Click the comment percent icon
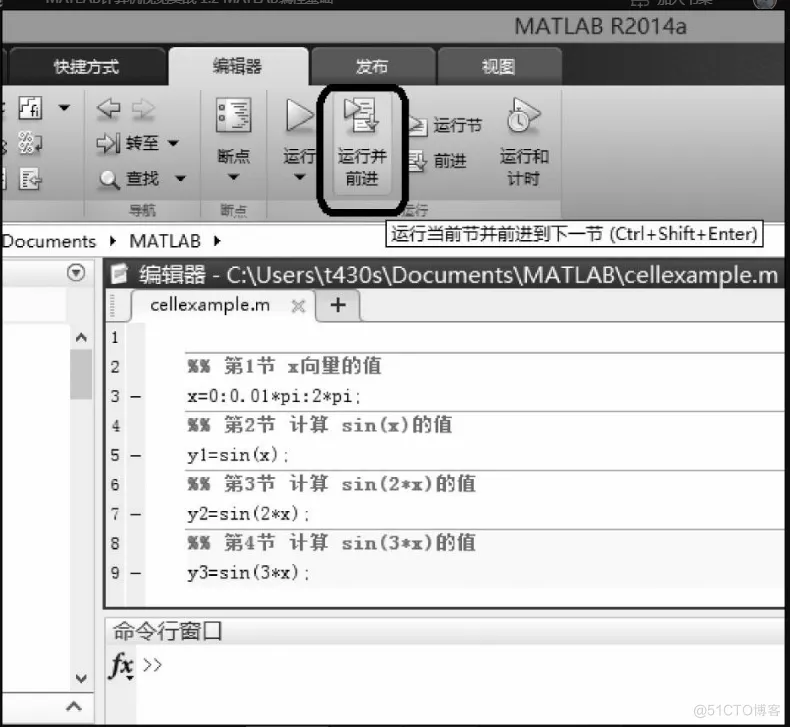Screen dimensions: 790x727 coord(30,143)
